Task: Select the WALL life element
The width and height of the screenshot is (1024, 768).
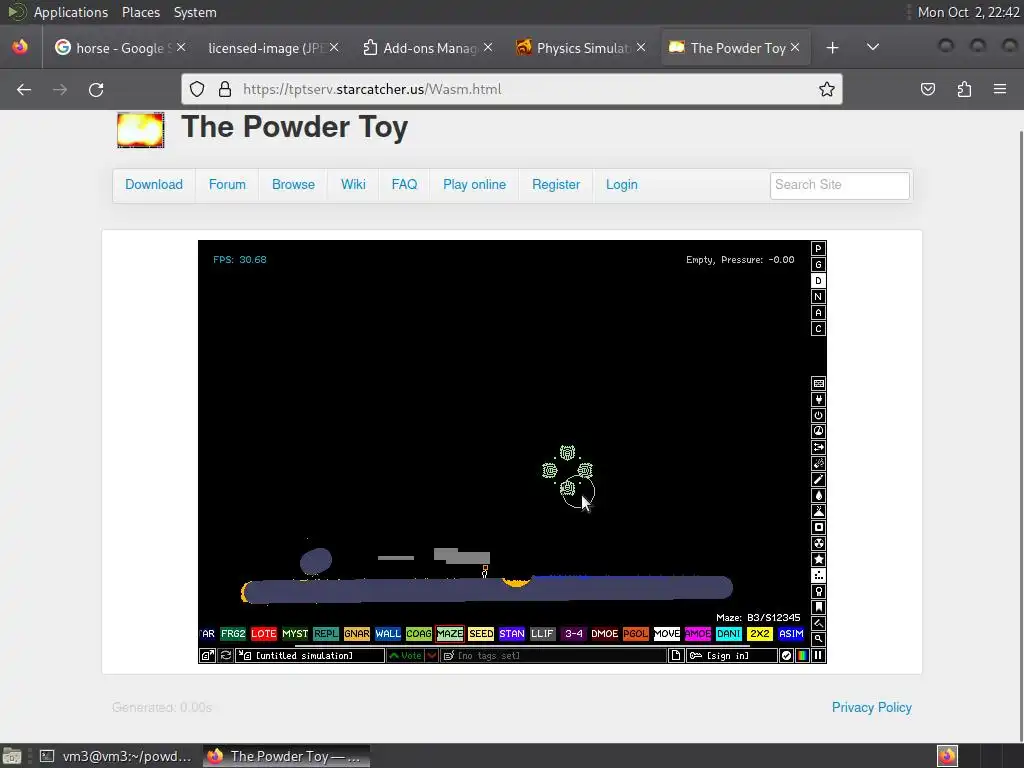Action: [x=387, y=633]
